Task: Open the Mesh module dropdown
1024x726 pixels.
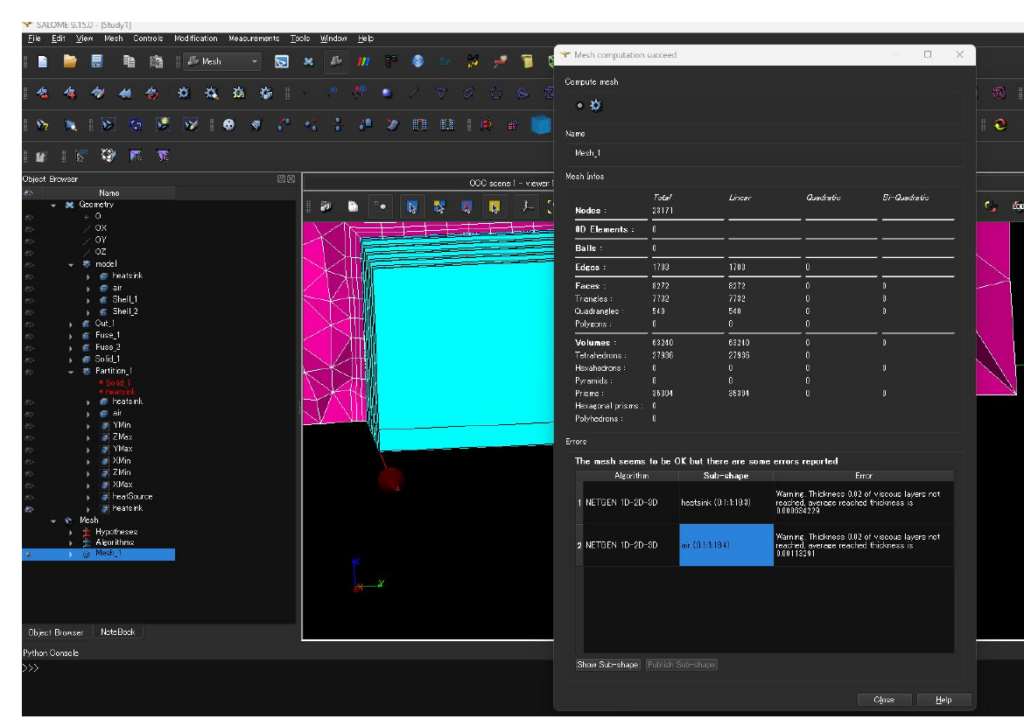Action: (255, 62)
